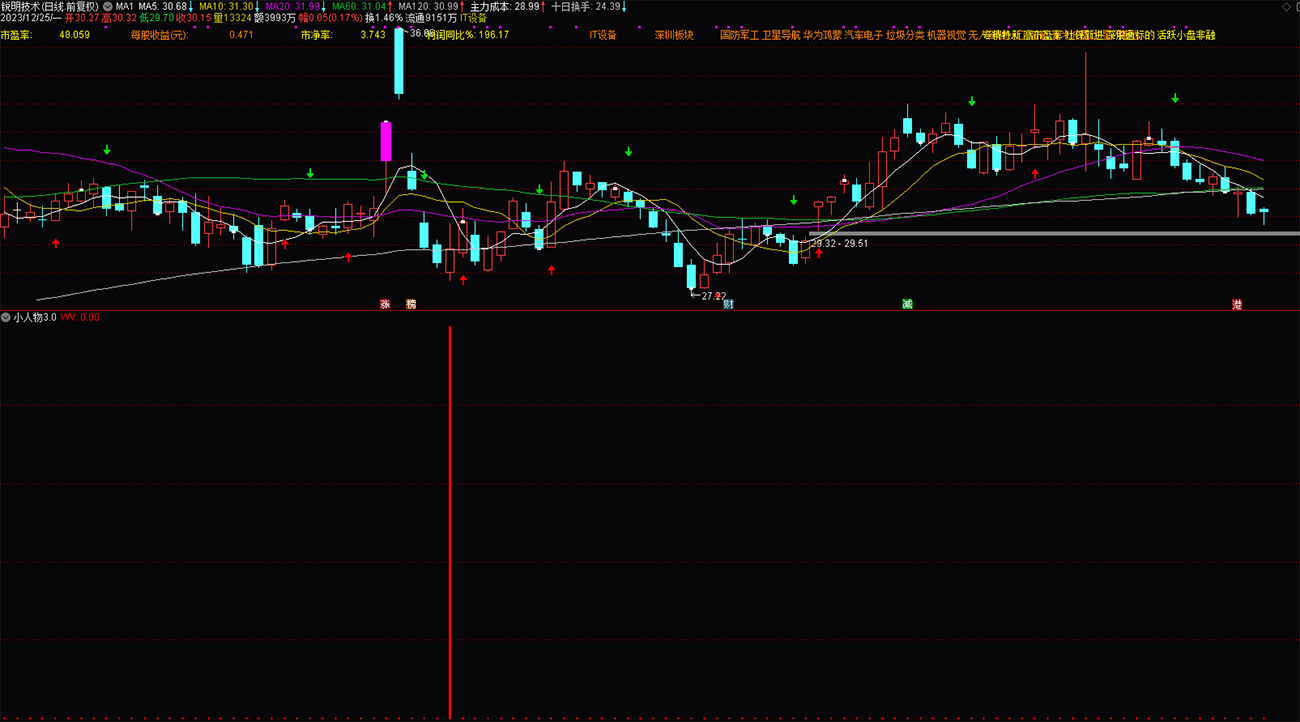
Task: Click the 港 marker icon at the bottom right
Action: tap(1237, 303)
